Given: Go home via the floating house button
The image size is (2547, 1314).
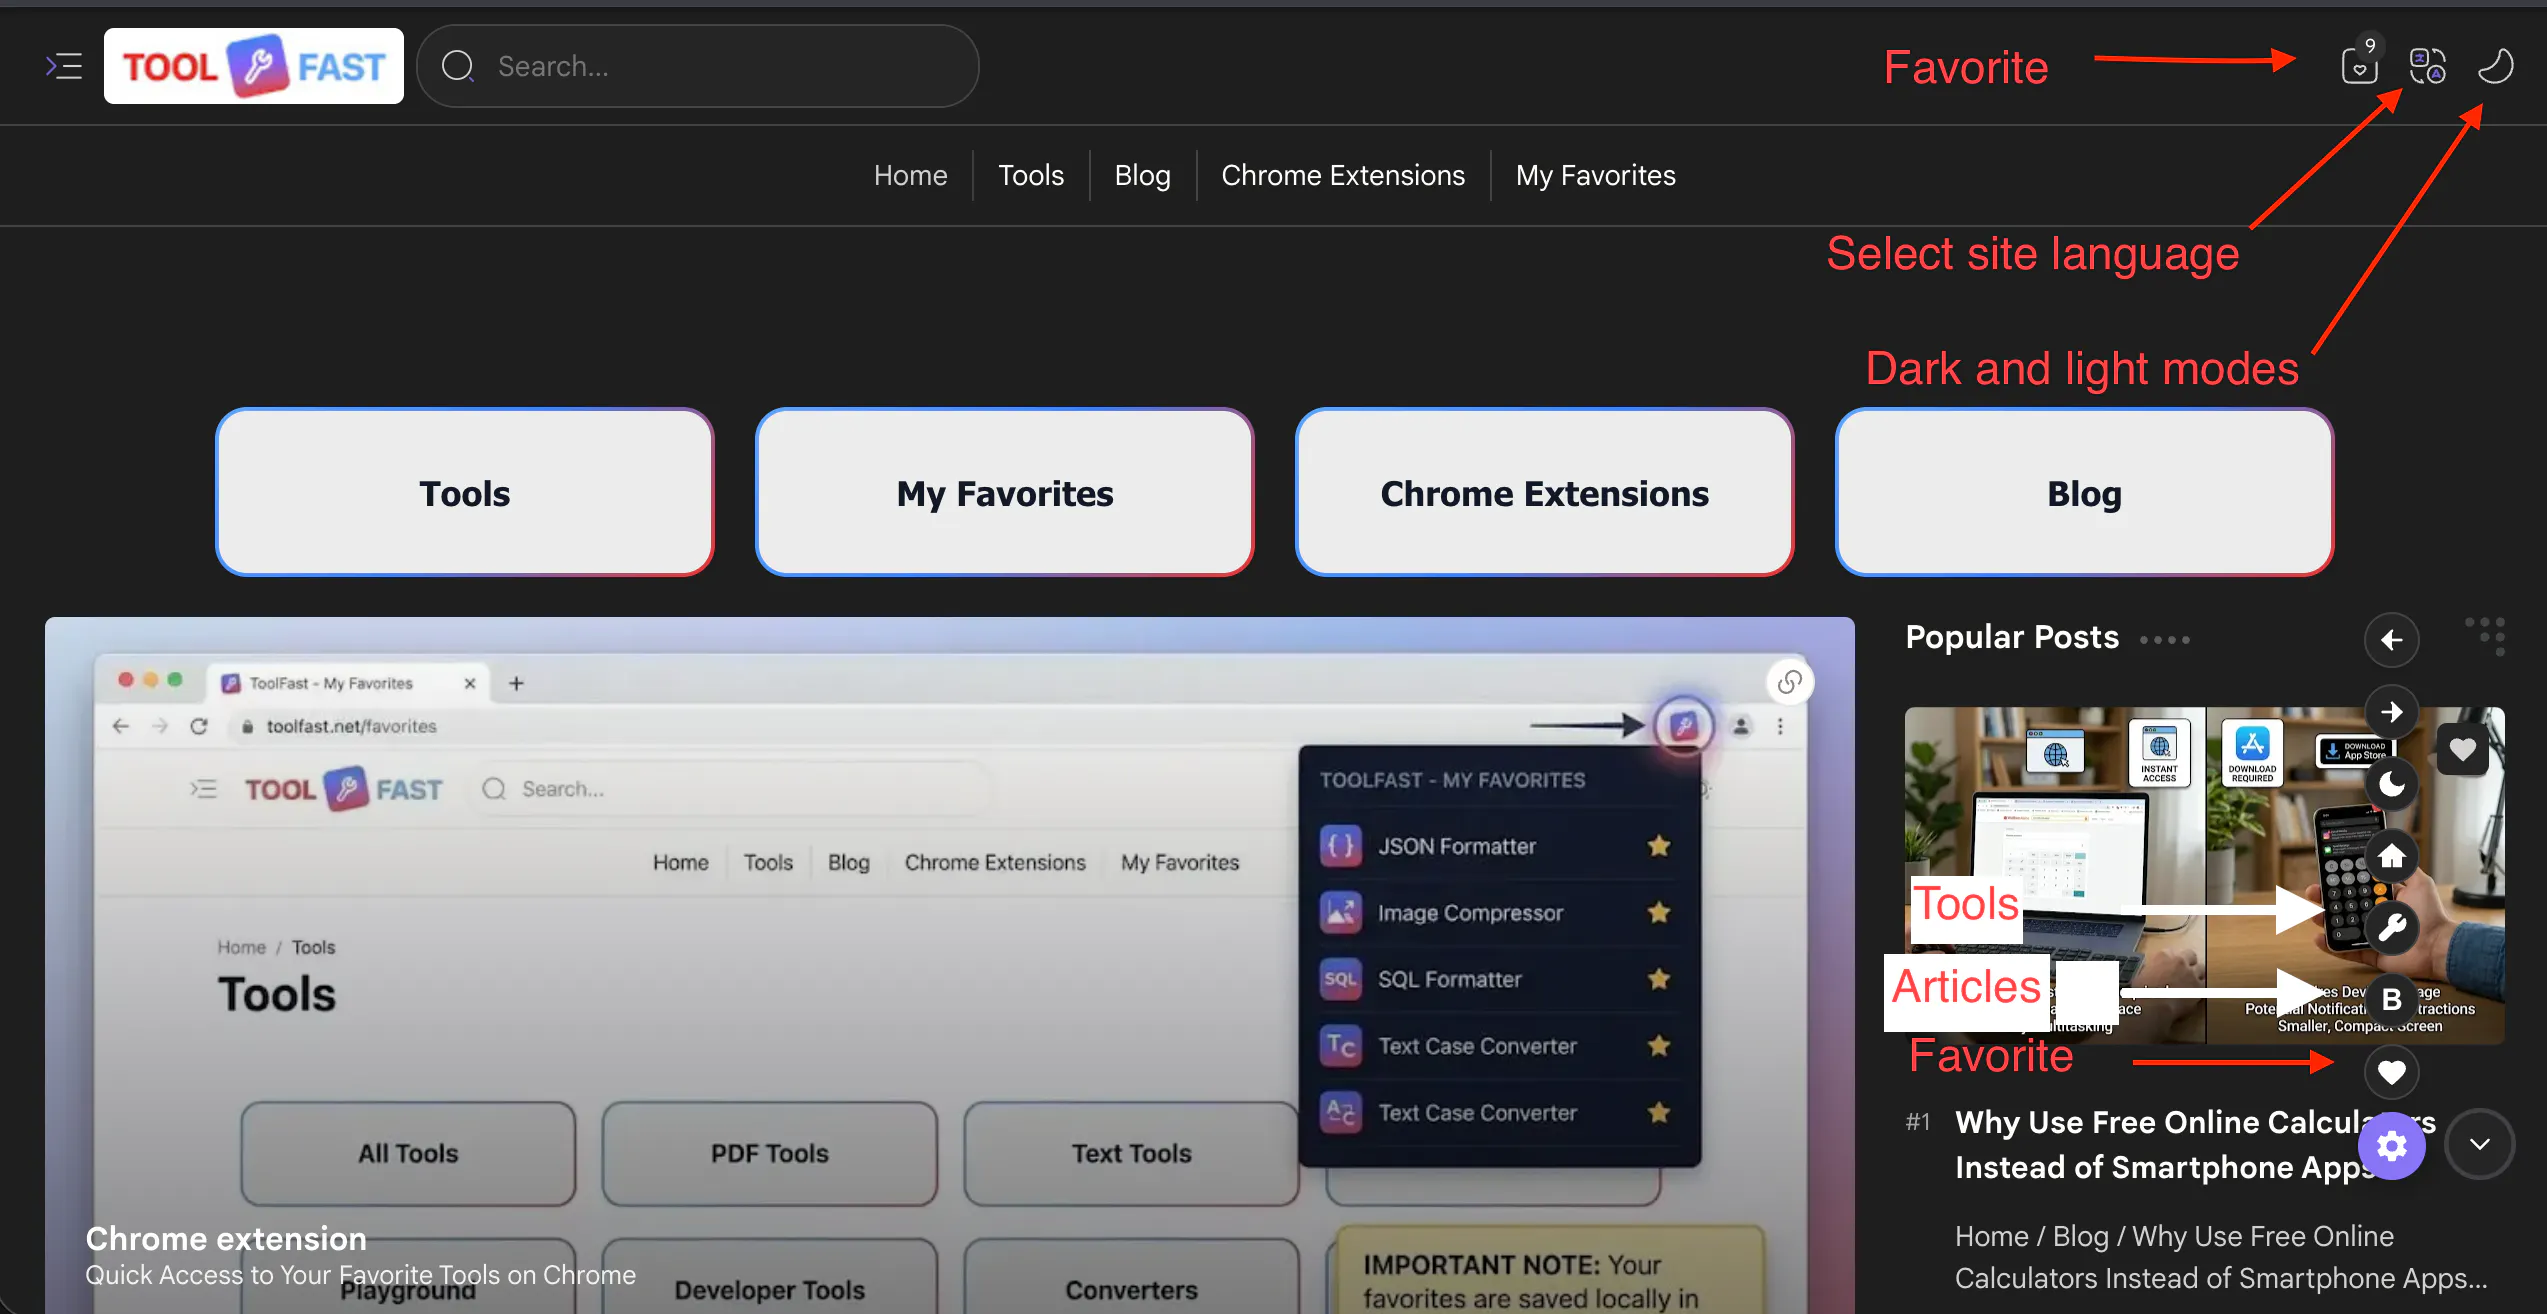Looking at the screenshot, I should [2392, 856].
